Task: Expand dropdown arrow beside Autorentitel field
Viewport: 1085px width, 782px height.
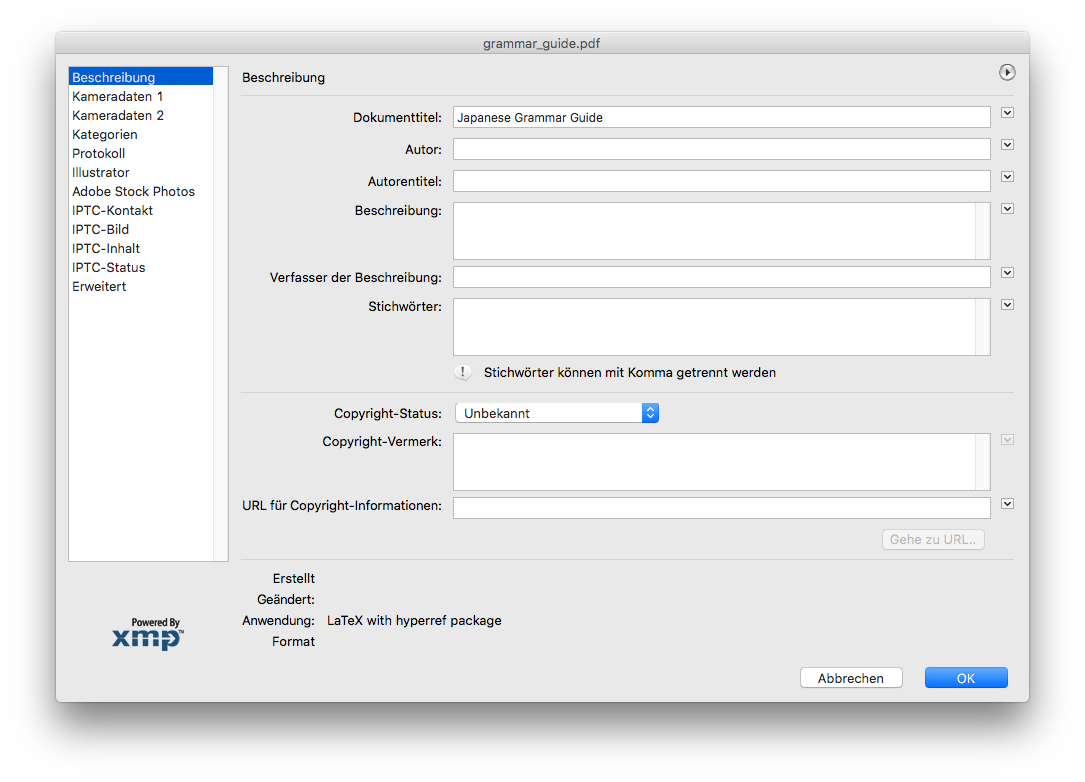Action: point(1007,177)
